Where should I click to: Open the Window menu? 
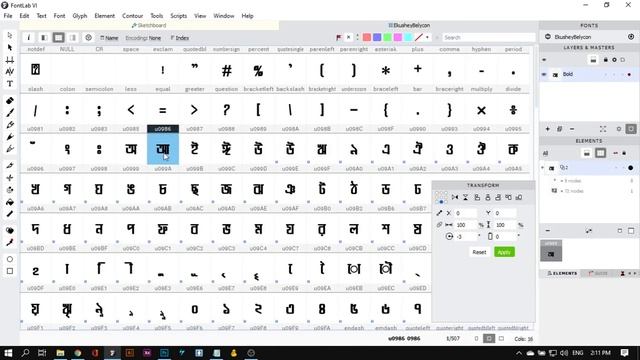224,16
